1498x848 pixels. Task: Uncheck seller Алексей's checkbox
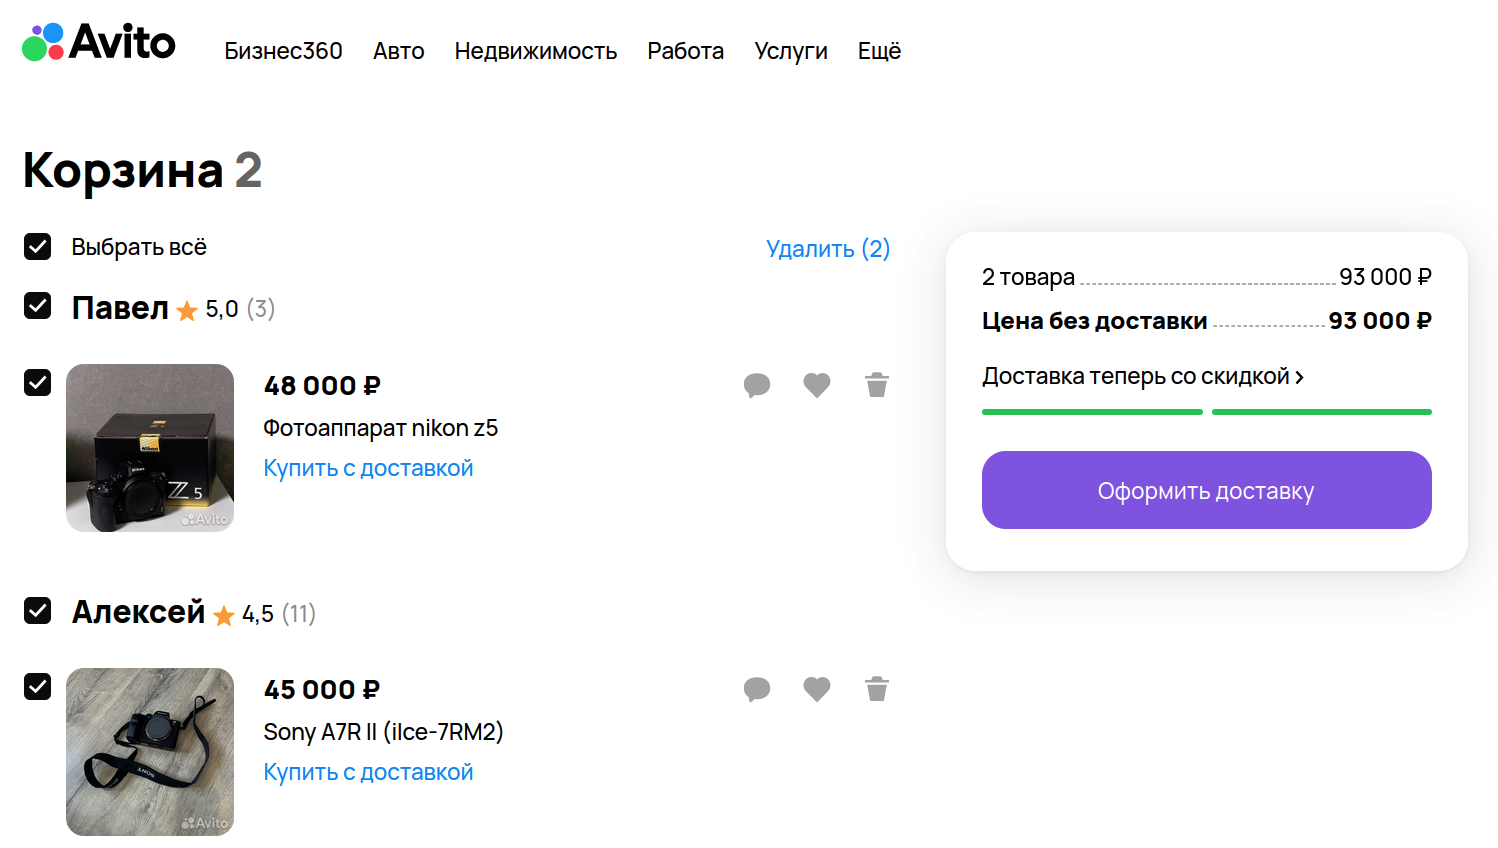[x=38, y=610]
